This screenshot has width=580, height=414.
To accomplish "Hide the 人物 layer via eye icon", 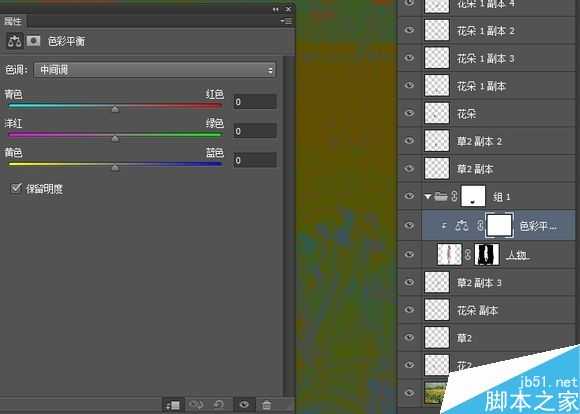I will (x=409, y=254).
